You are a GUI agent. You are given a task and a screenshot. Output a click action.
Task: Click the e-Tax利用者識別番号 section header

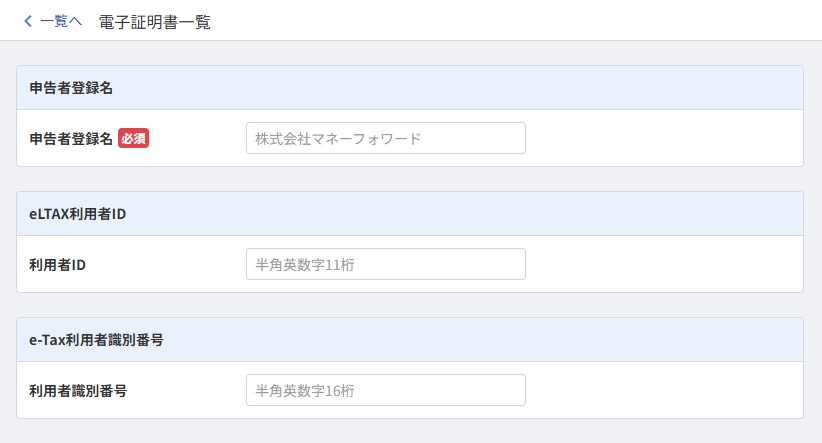96,340
